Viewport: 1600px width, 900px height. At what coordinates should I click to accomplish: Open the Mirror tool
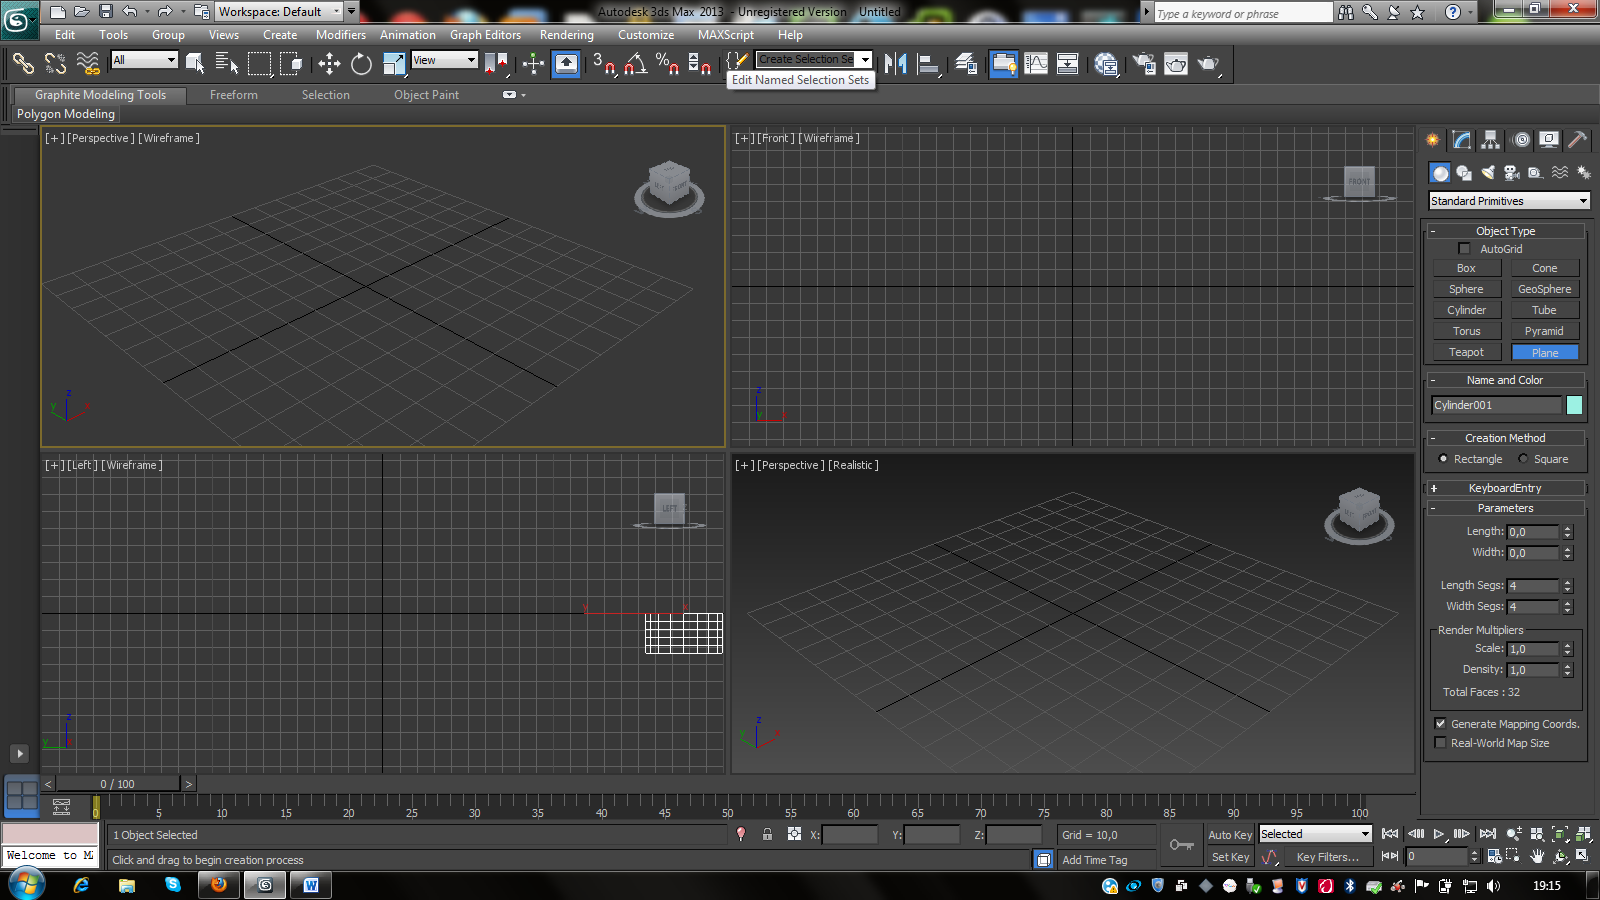pyautogui.click(x=895, y=64)
